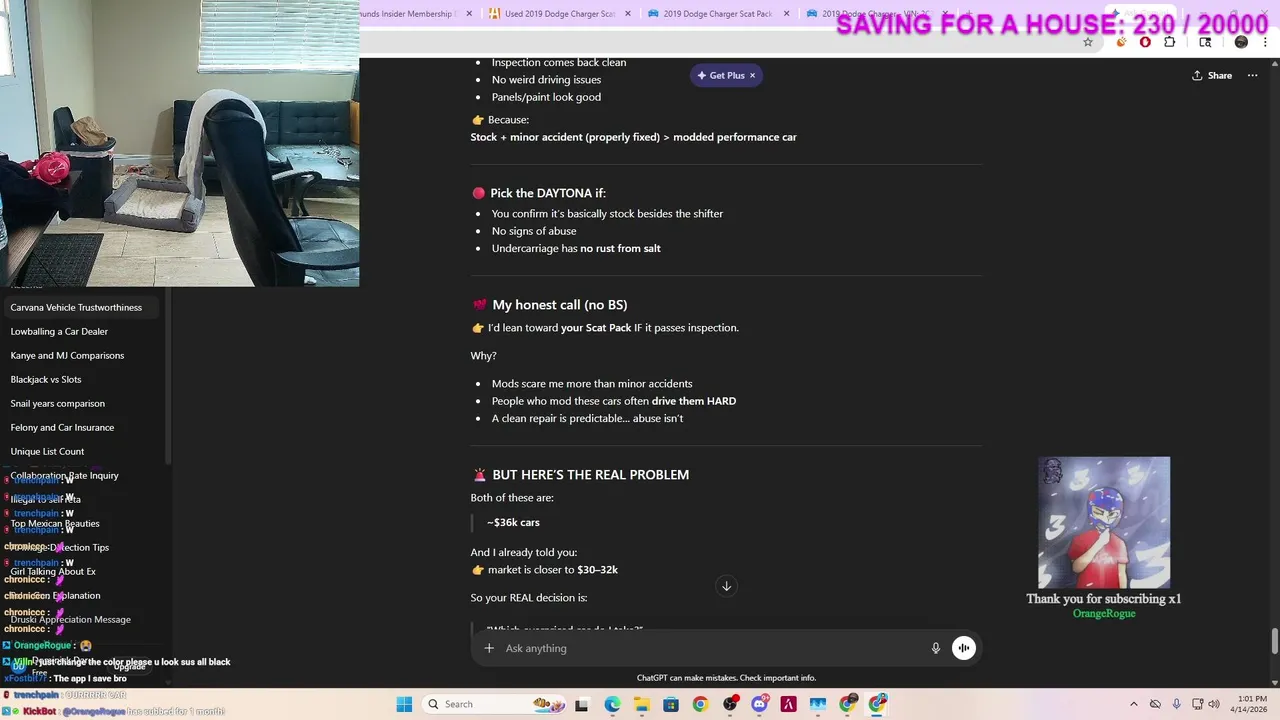This screenshot has height=720, width=1280.
Task: Open Task View from the taskbar
Action: [582, 704]
